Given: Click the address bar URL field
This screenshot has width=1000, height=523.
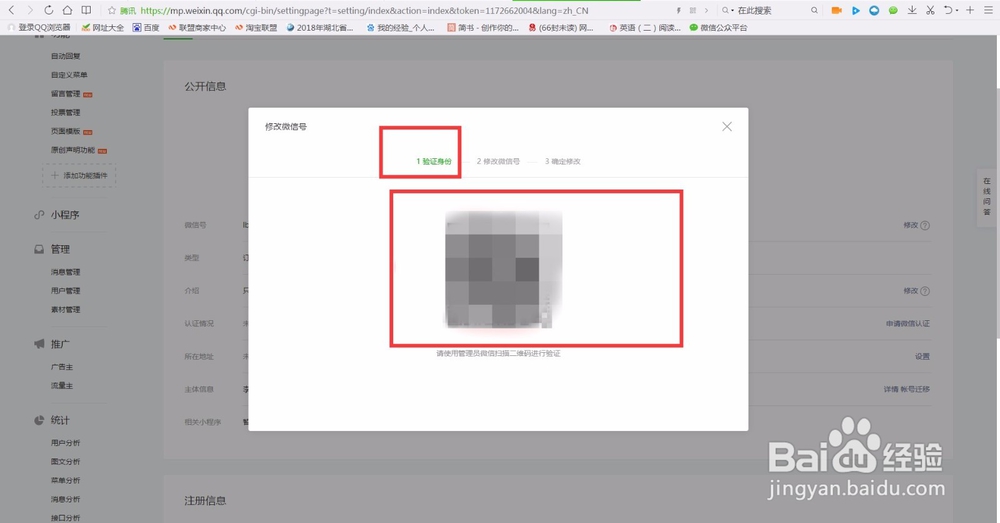Looking at the screenshot, I should tap(364, 10).
